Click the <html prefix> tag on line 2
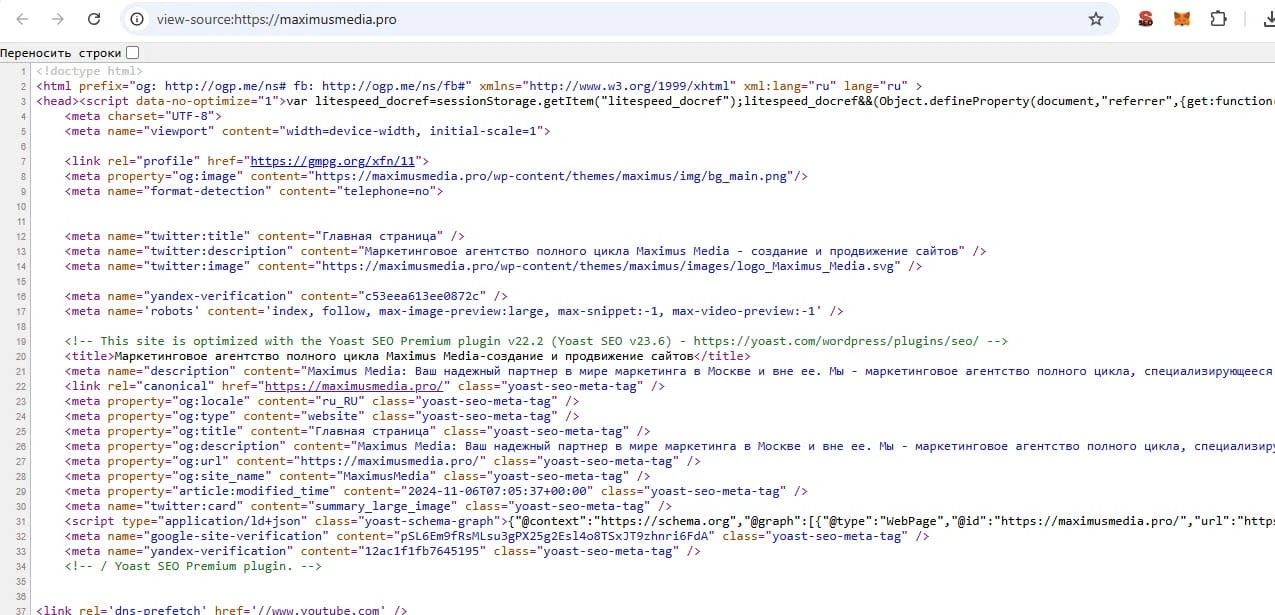 (478, 86)
